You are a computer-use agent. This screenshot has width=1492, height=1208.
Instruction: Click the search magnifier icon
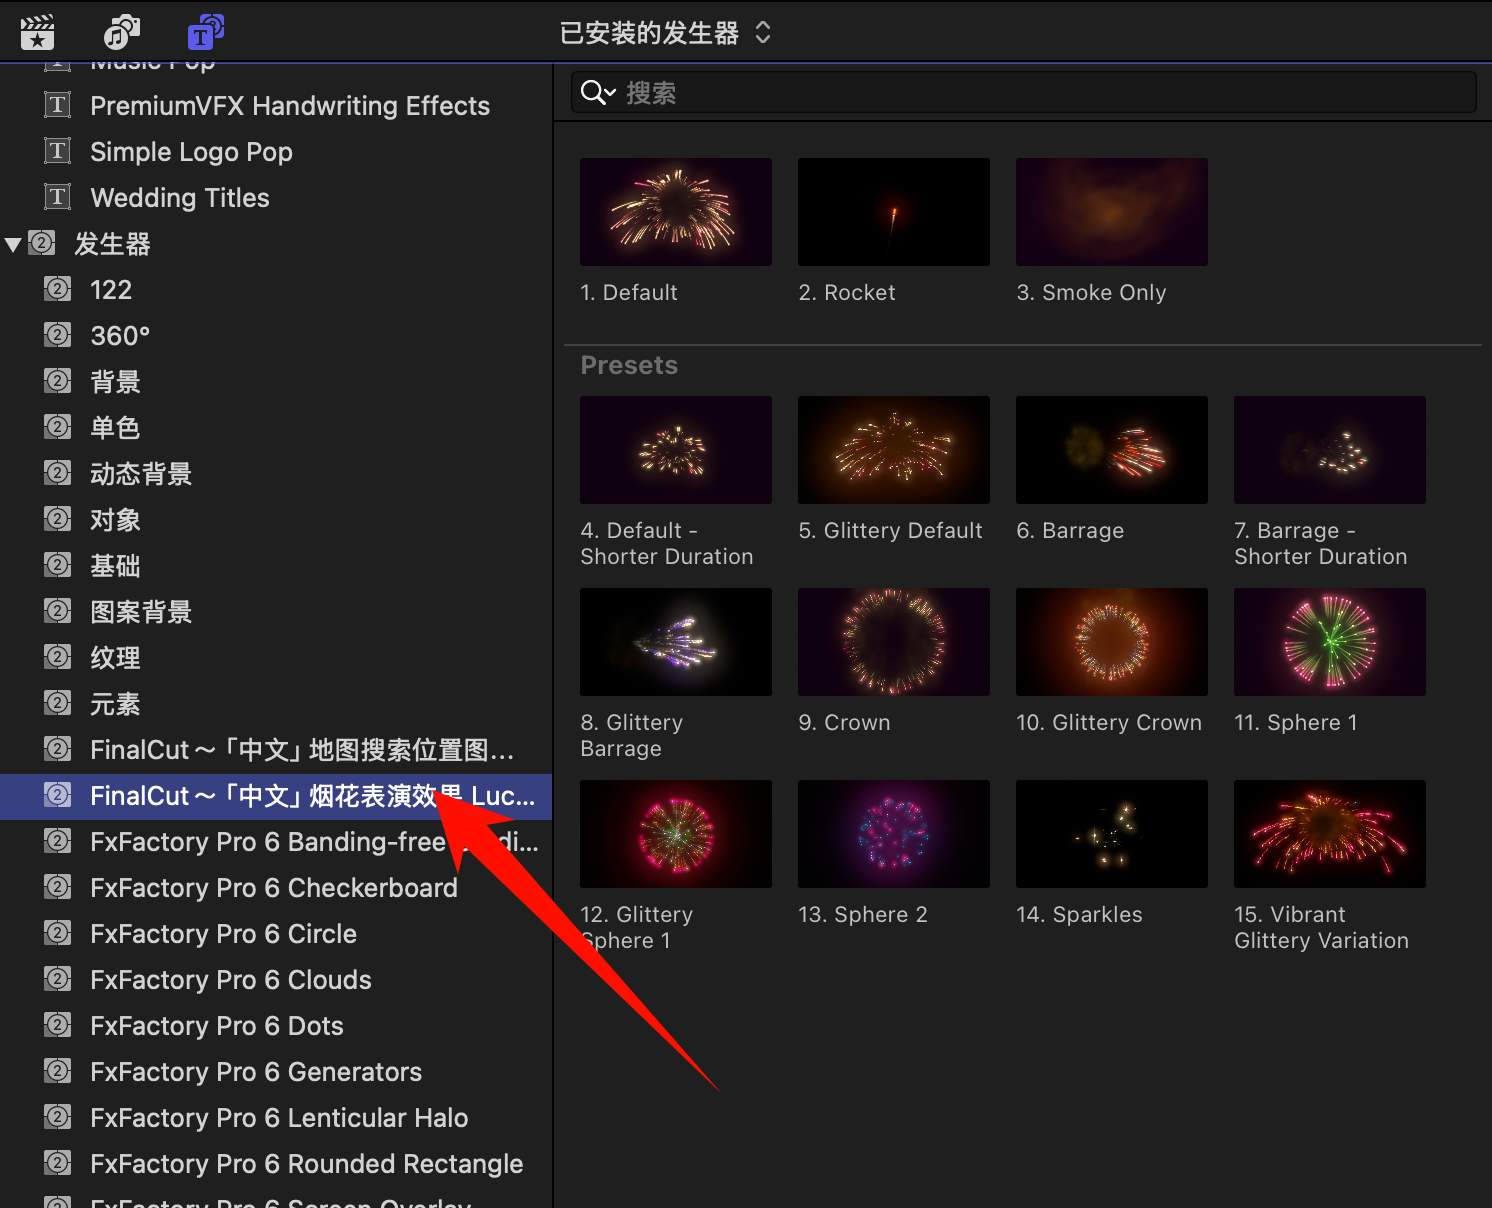pyautogui.click(x=592, y=93)
